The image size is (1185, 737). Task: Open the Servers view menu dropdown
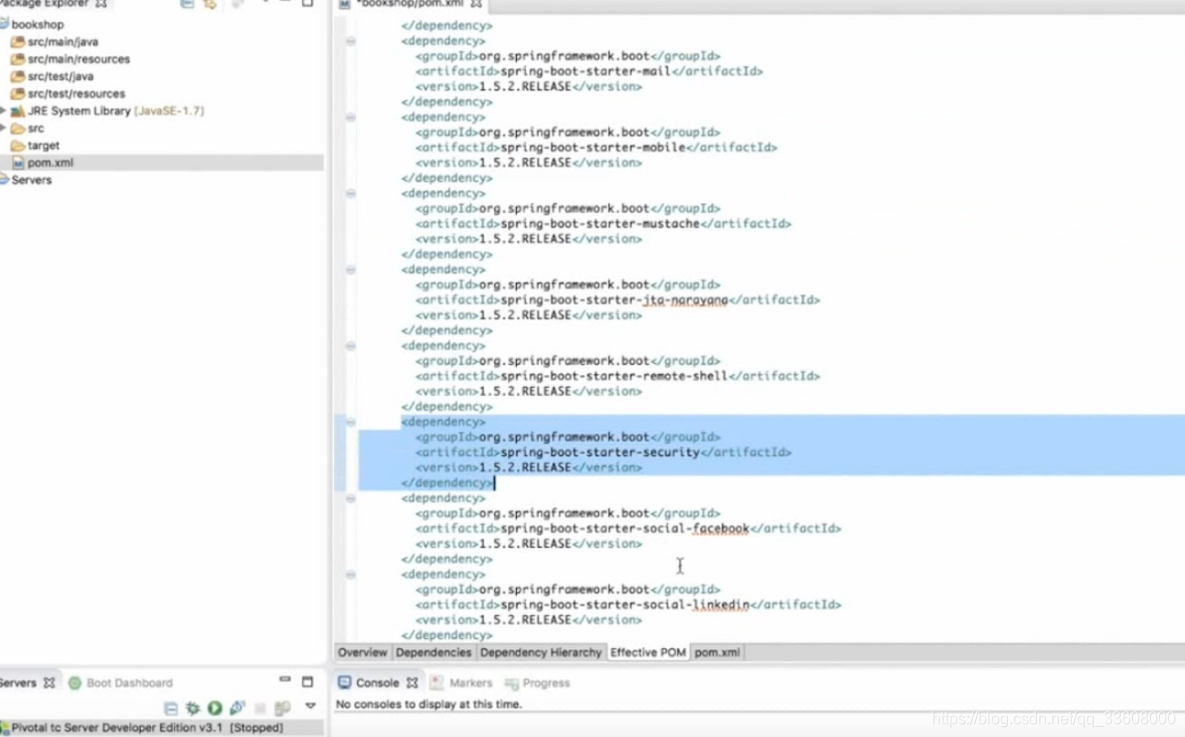tap(310, 706)
